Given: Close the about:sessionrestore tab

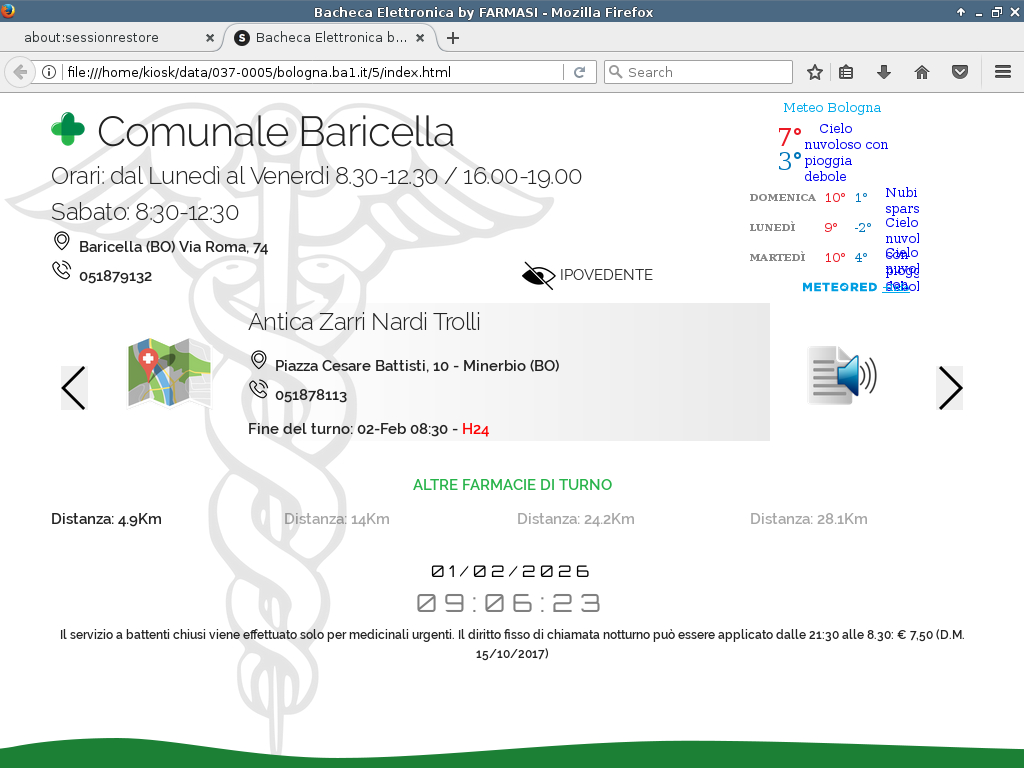Looking at the screenshot, I should pyautogui.click(x=210, y=38).
